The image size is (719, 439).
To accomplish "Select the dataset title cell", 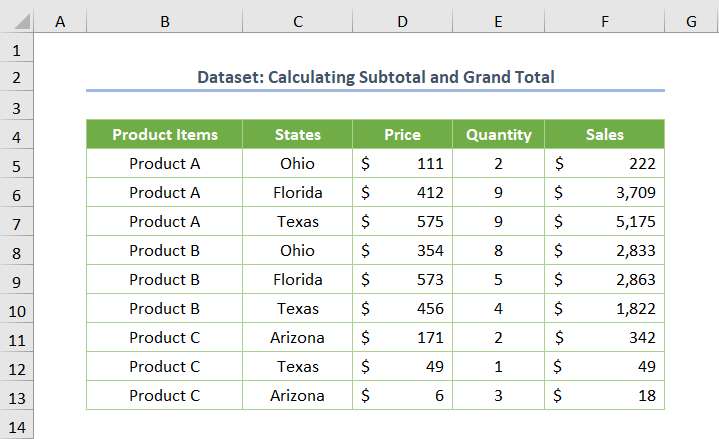I will click(x=375, y=77).
